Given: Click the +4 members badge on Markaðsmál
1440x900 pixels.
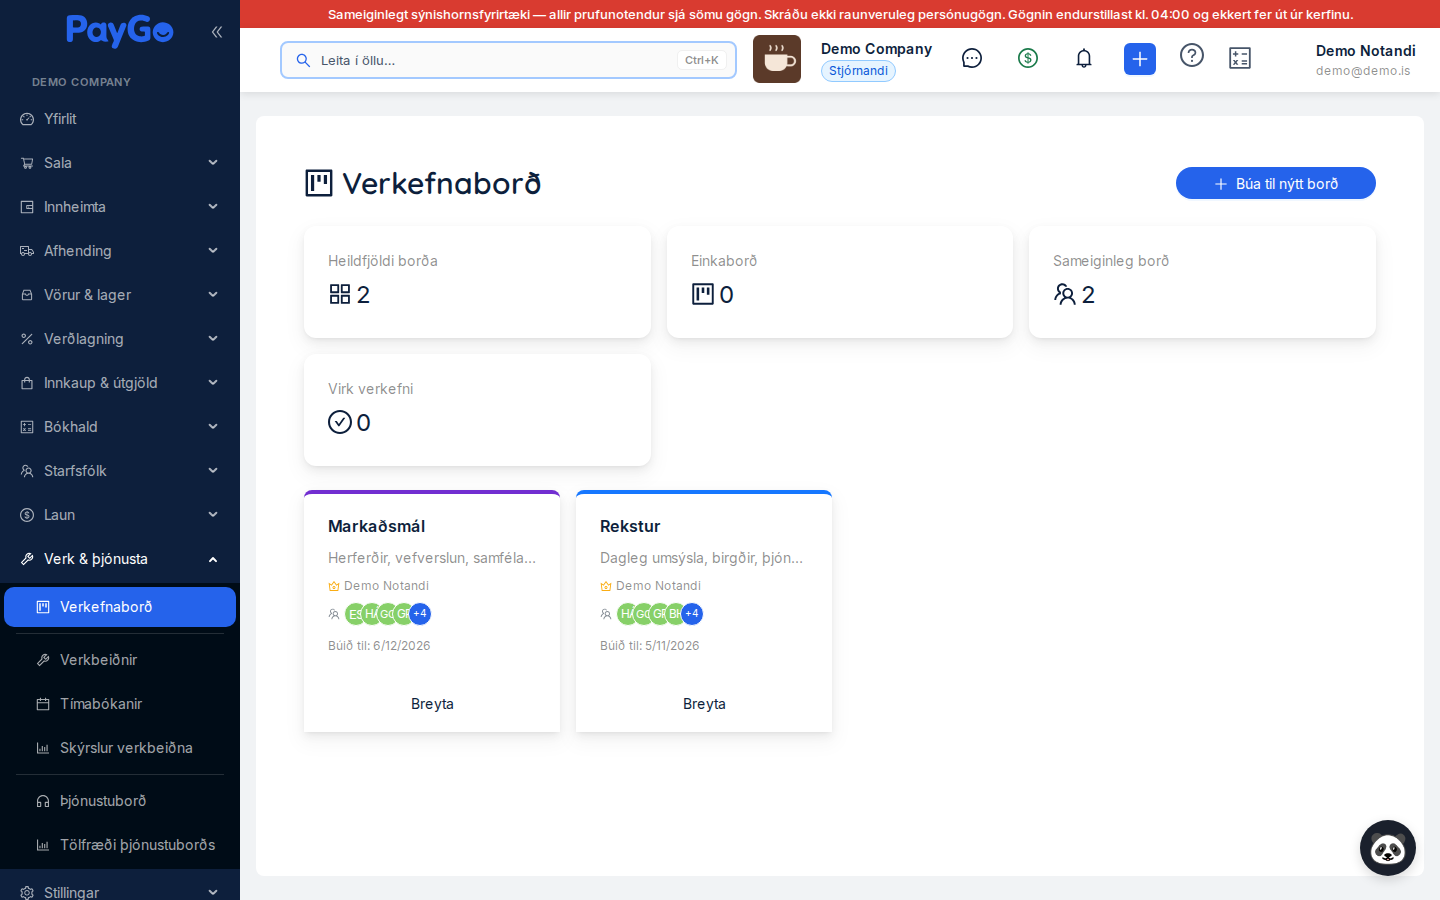Looking at the screenshot, I should pyautogui.click(x=420, y=614).
